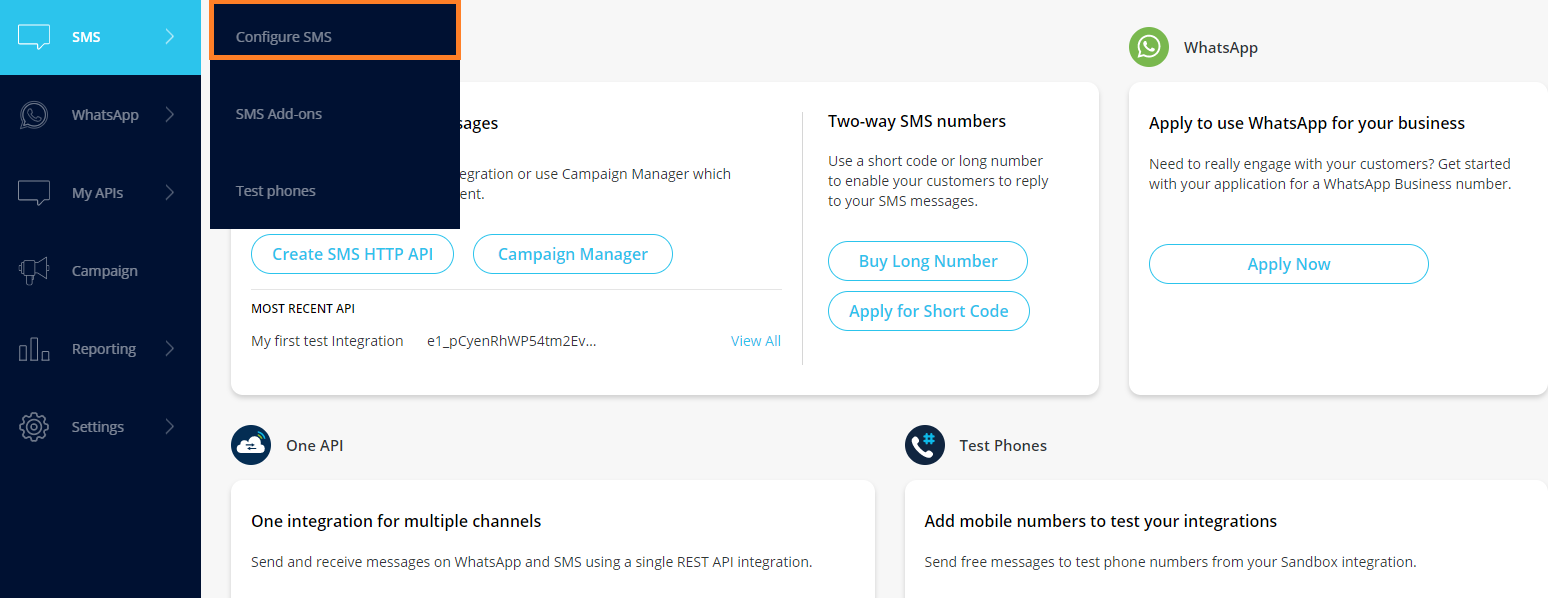Click the One API cloud icon
Viewport: 1548px width, 598px height.
coord(251,445)
